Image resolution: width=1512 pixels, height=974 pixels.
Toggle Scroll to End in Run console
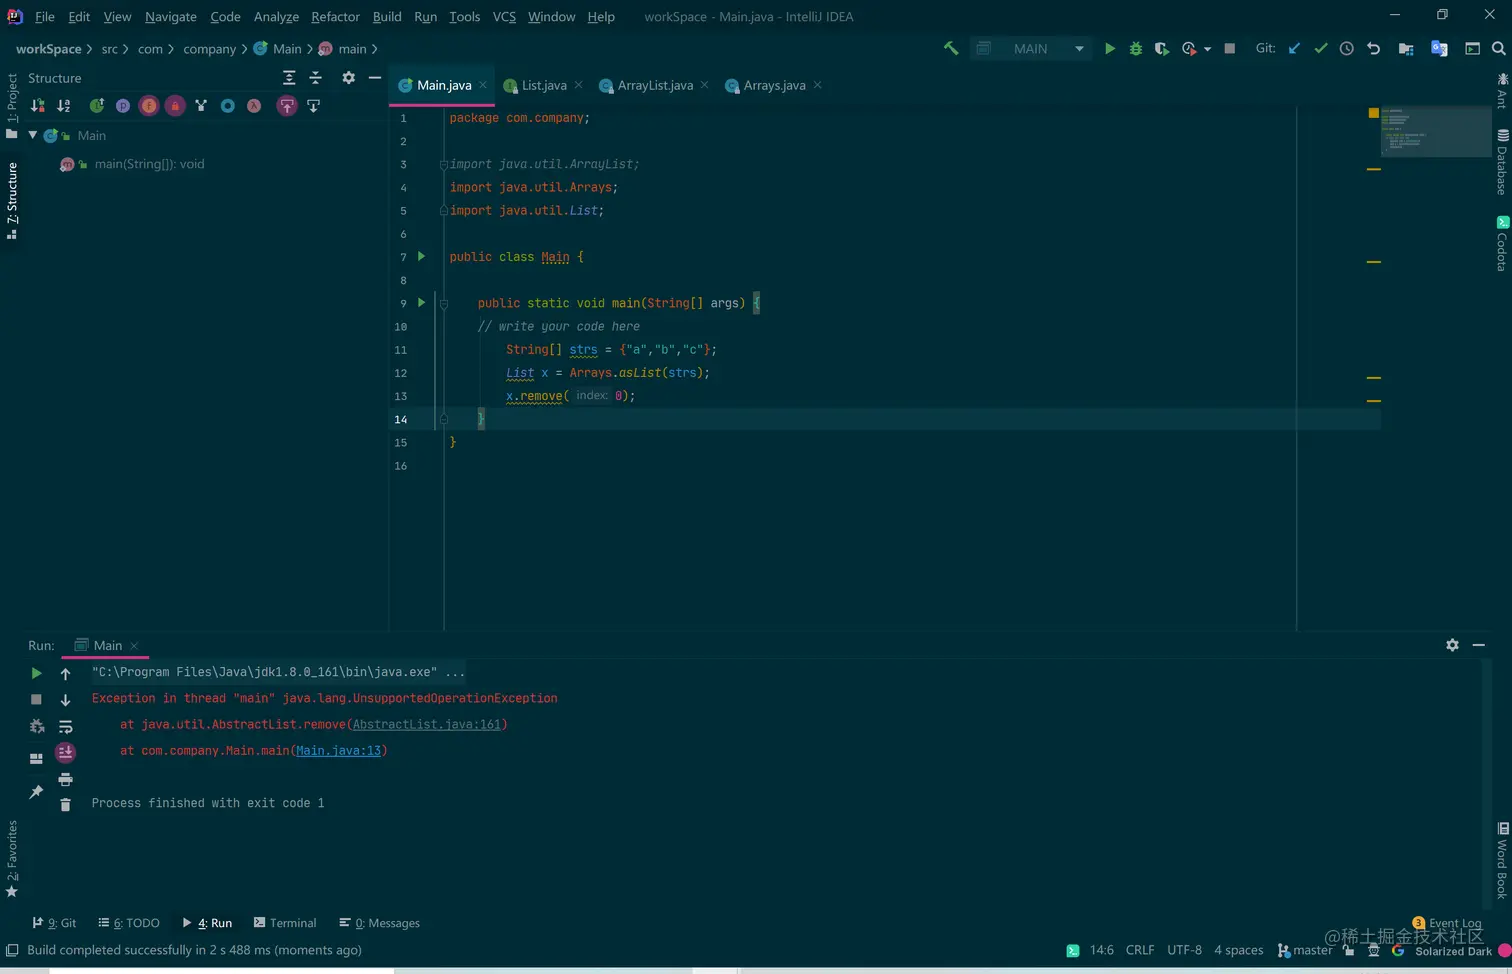(x=65, y=752)
